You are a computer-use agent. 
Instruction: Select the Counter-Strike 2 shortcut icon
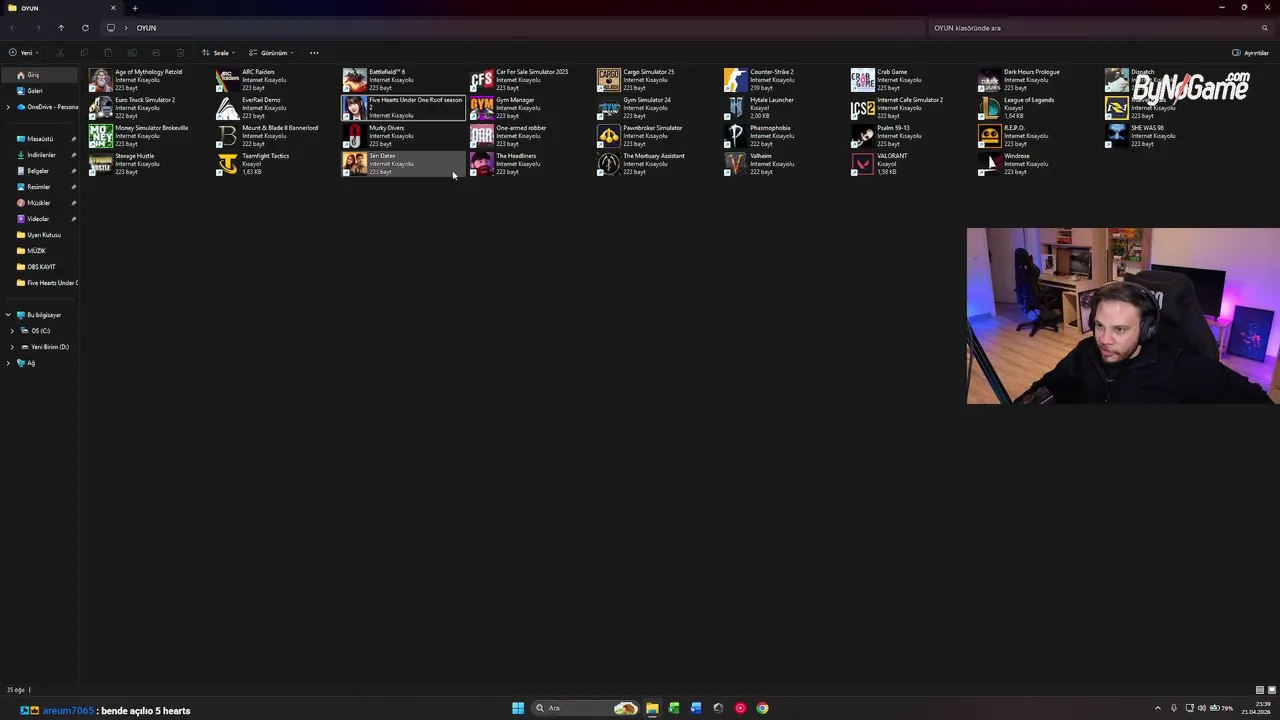coord(736,80)
